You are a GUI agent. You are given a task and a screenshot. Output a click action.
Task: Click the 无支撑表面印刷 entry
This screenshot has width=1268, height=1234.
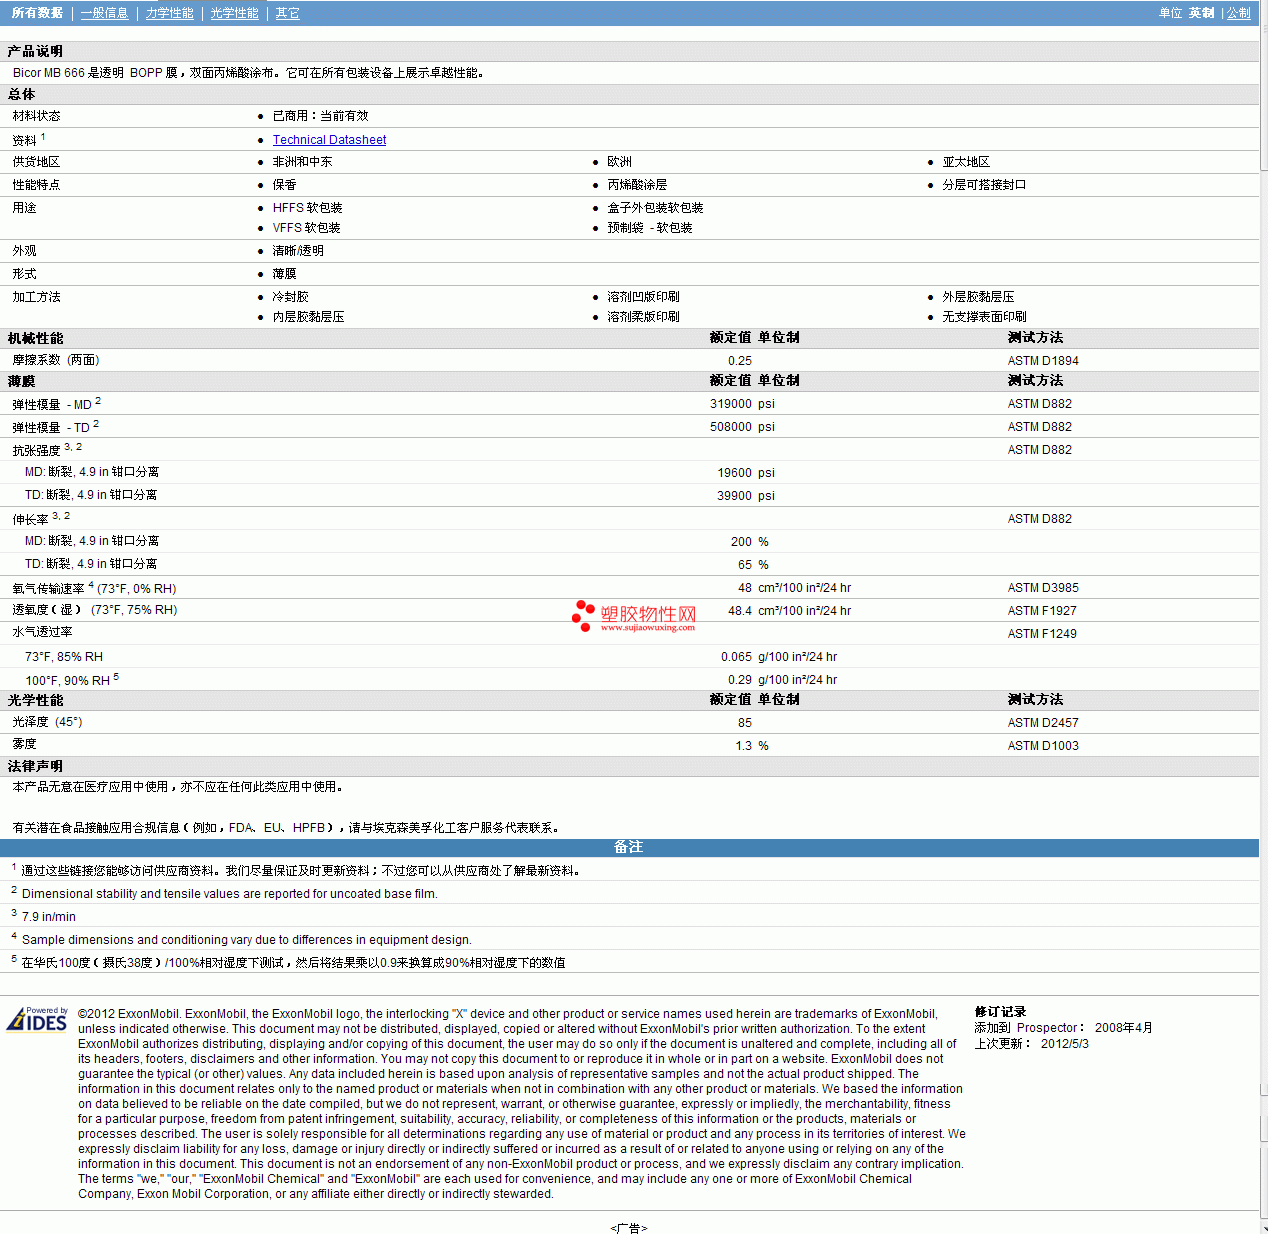click(984, 317)
